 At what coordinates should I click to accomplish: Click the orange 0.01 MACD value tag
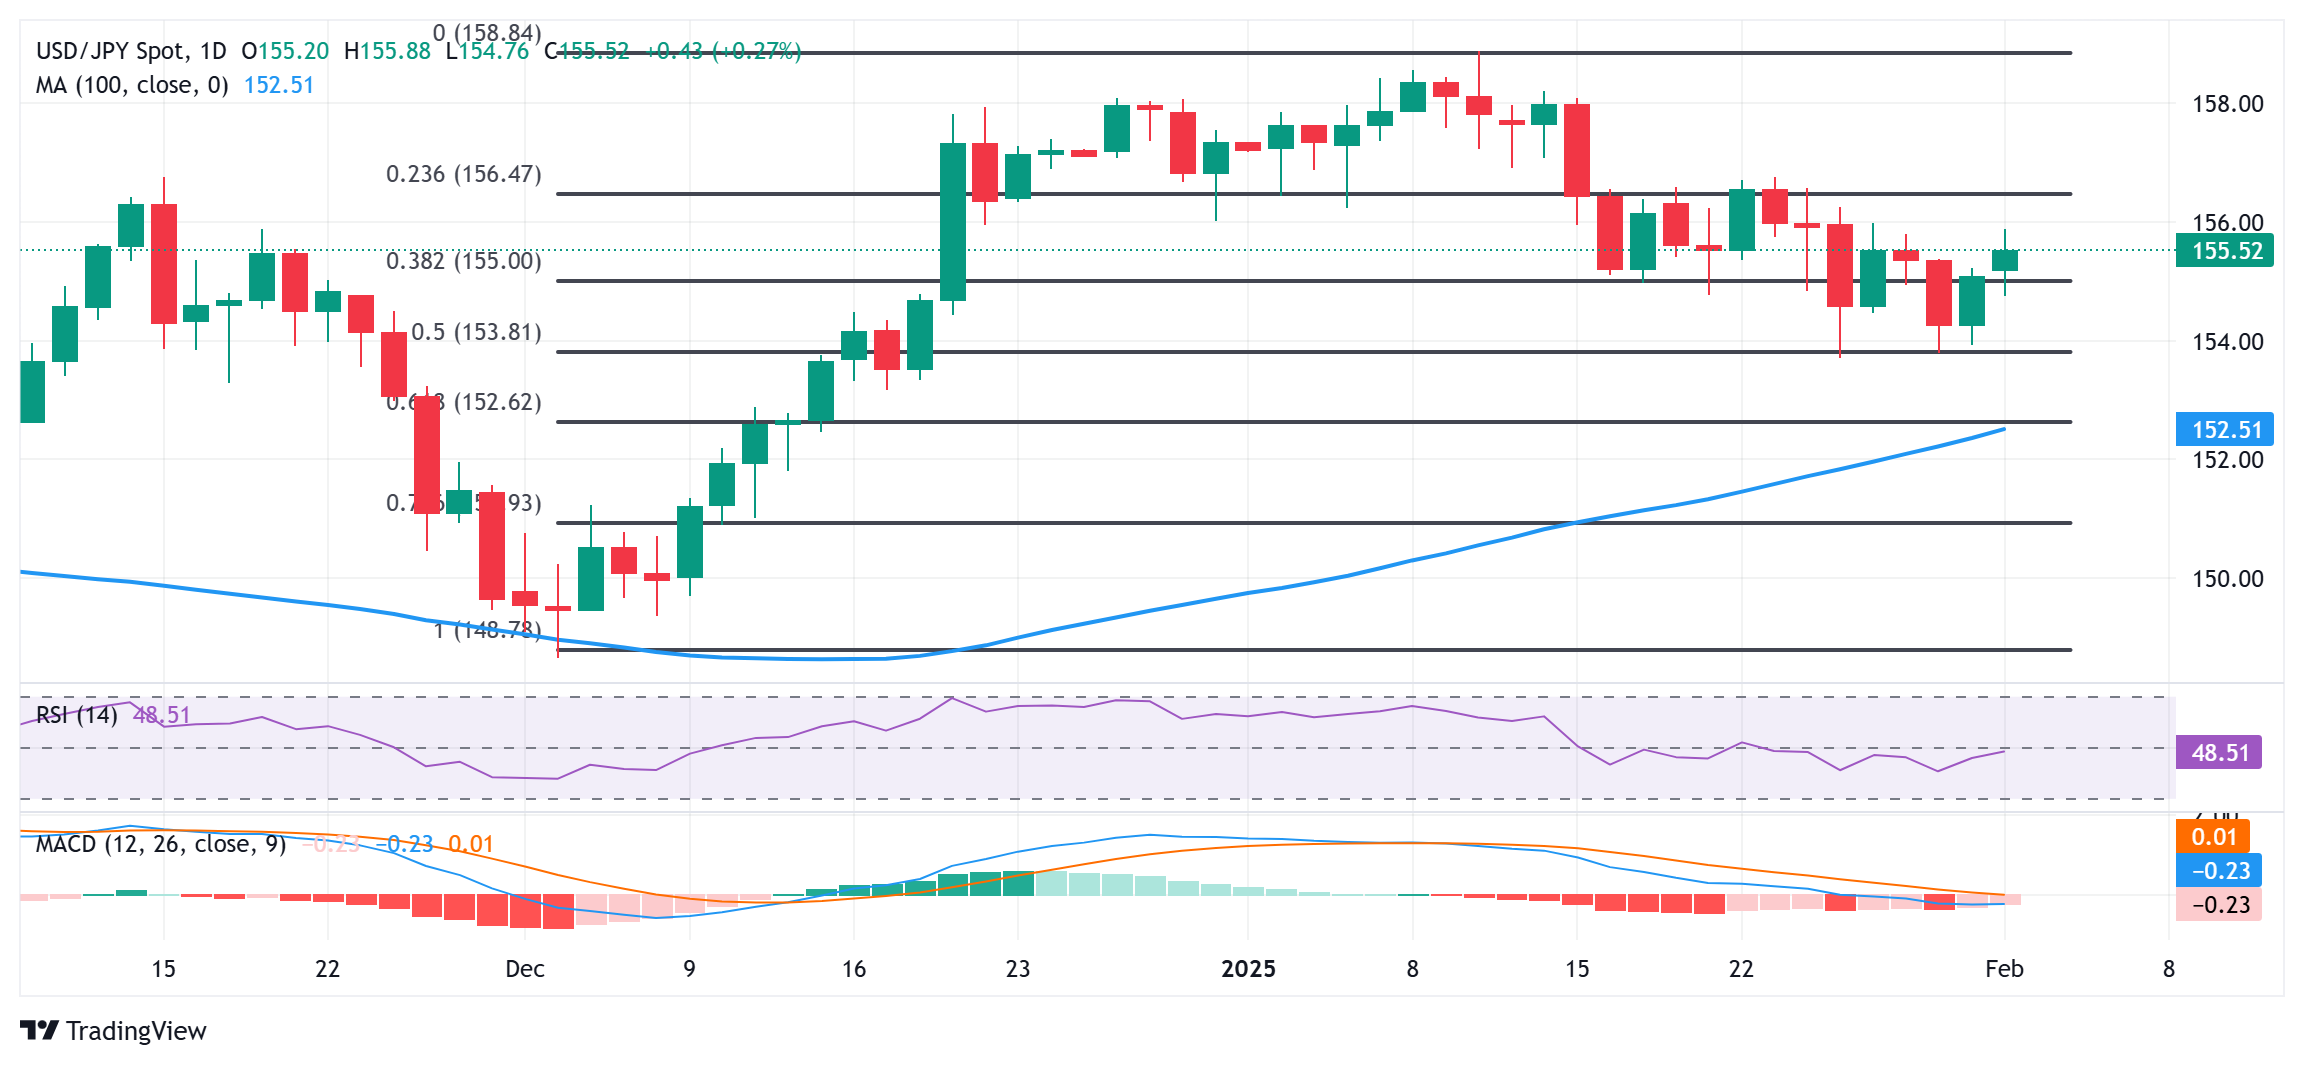pyautogui.click(x=2212, y=837)
